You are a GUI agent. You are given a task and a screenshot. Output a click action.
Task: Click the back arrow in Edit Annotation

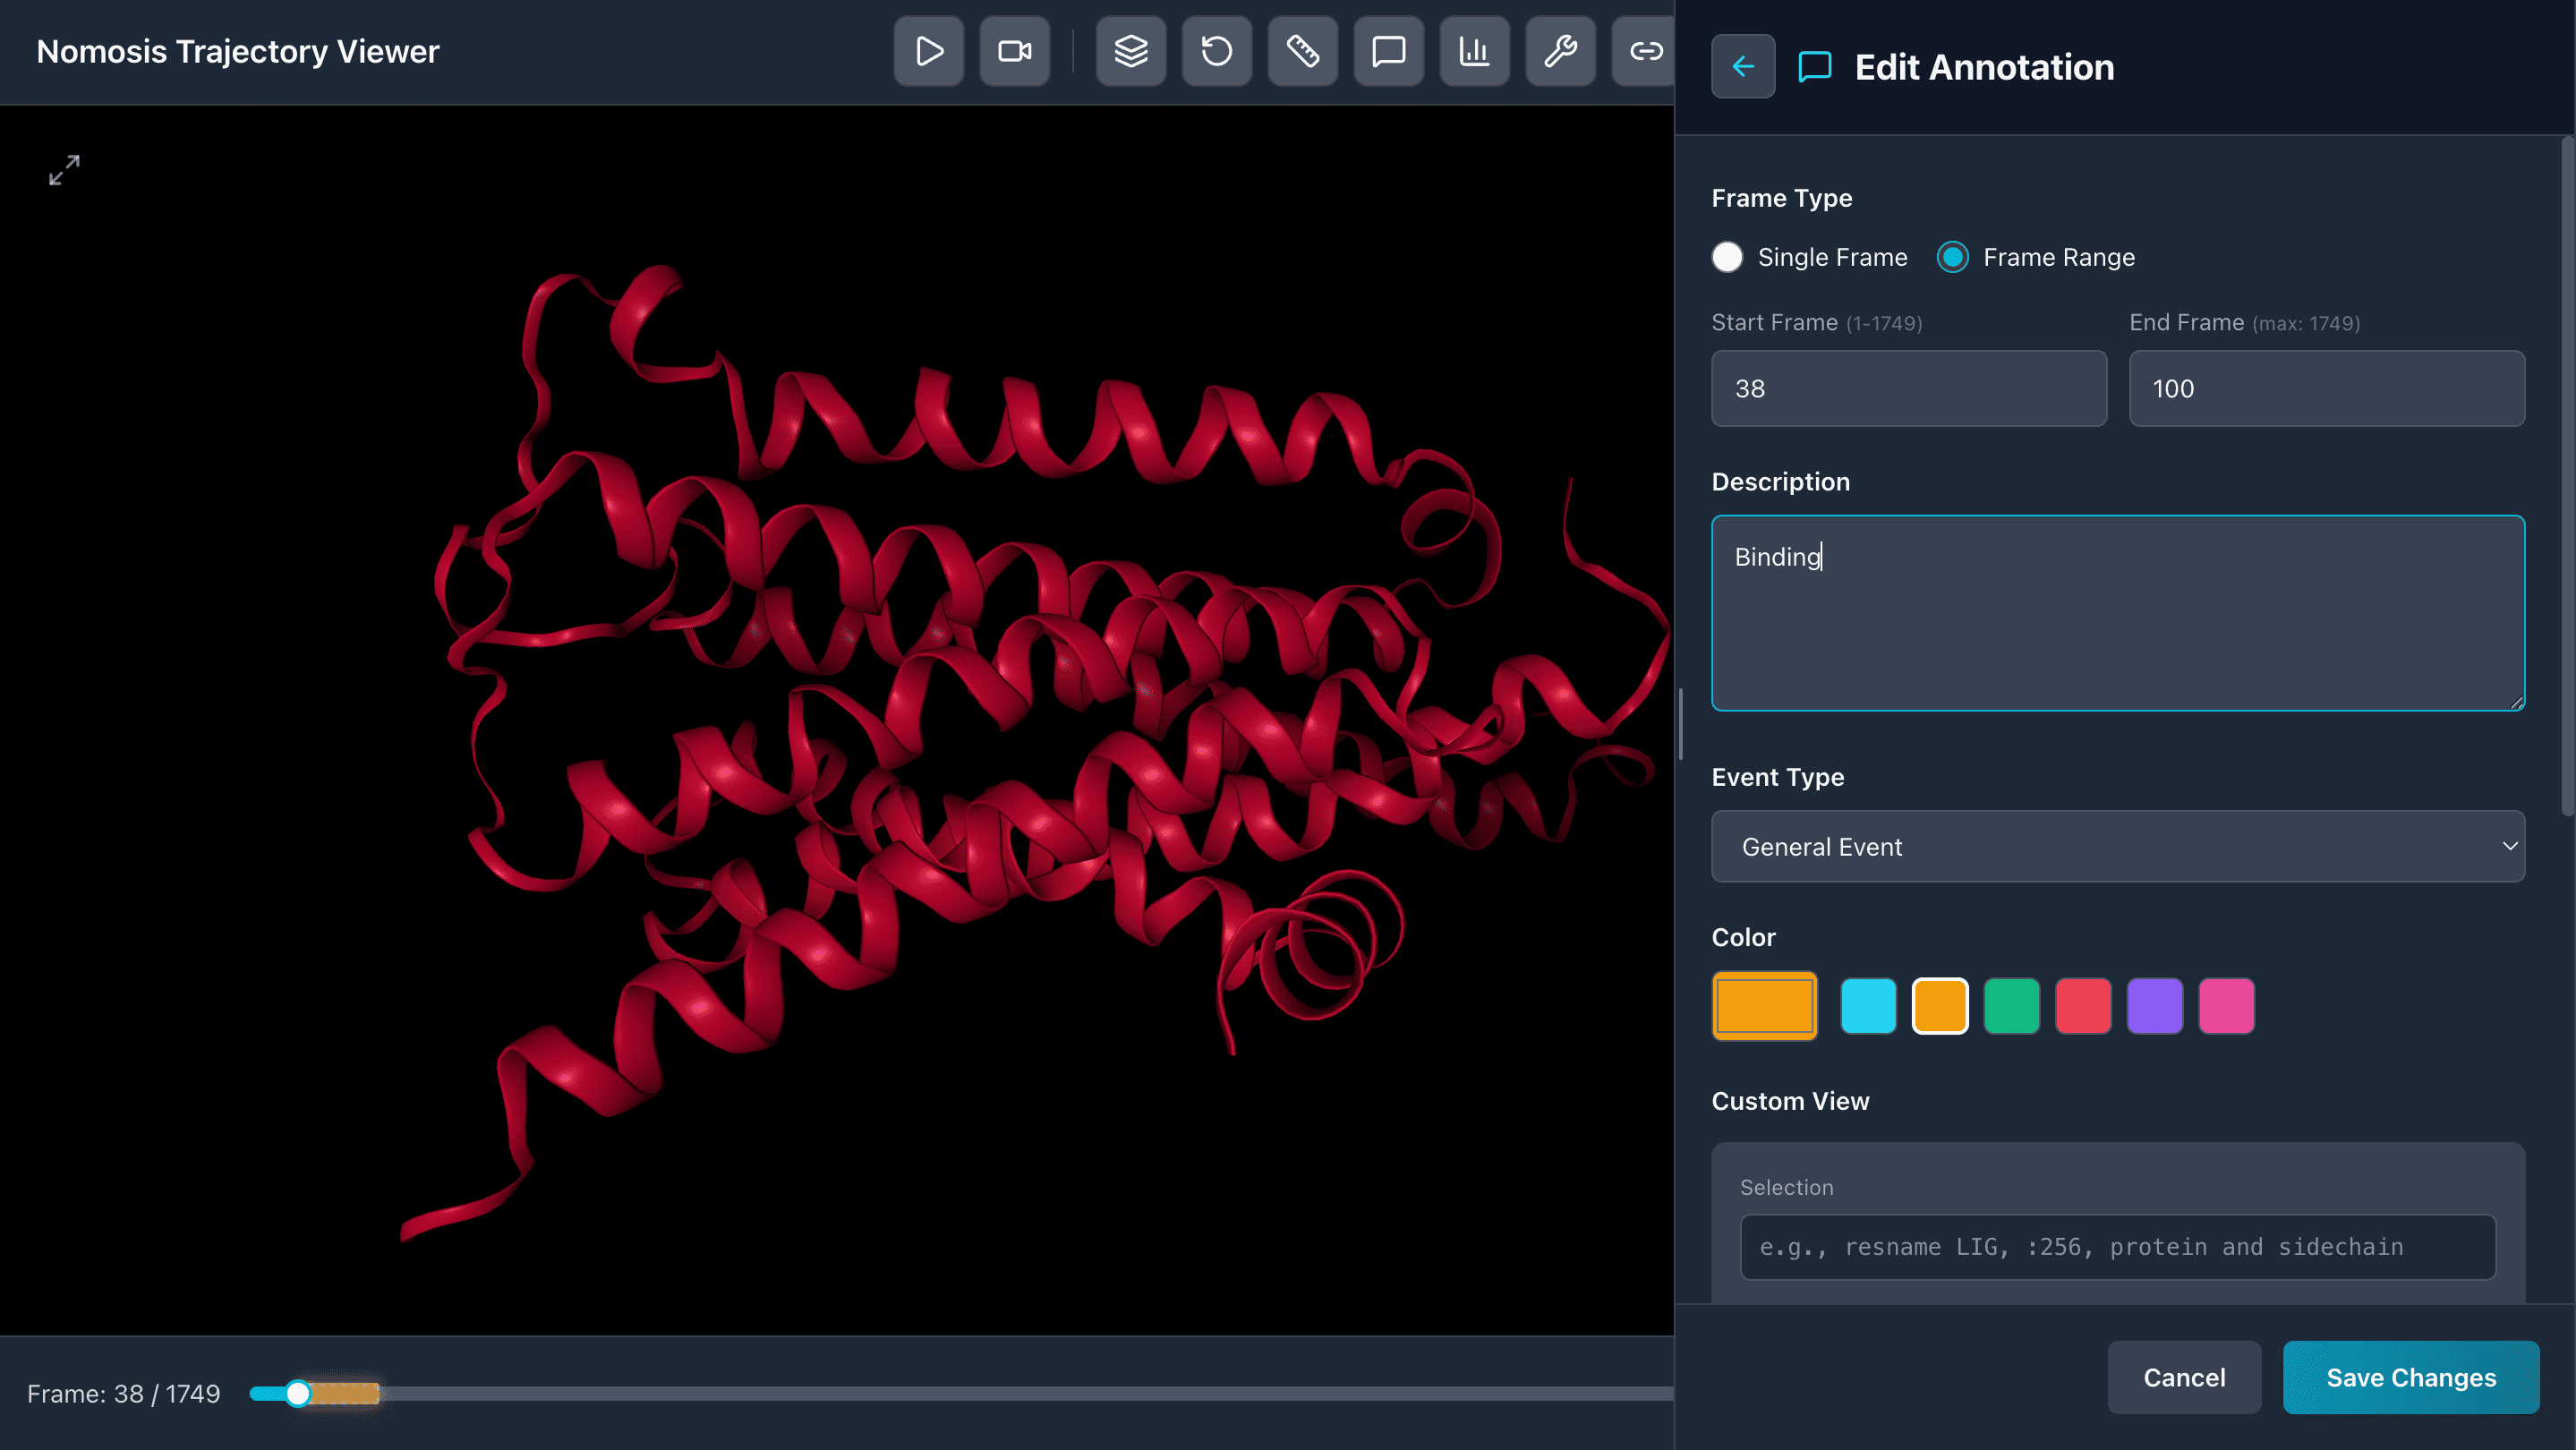point(1743,66)
